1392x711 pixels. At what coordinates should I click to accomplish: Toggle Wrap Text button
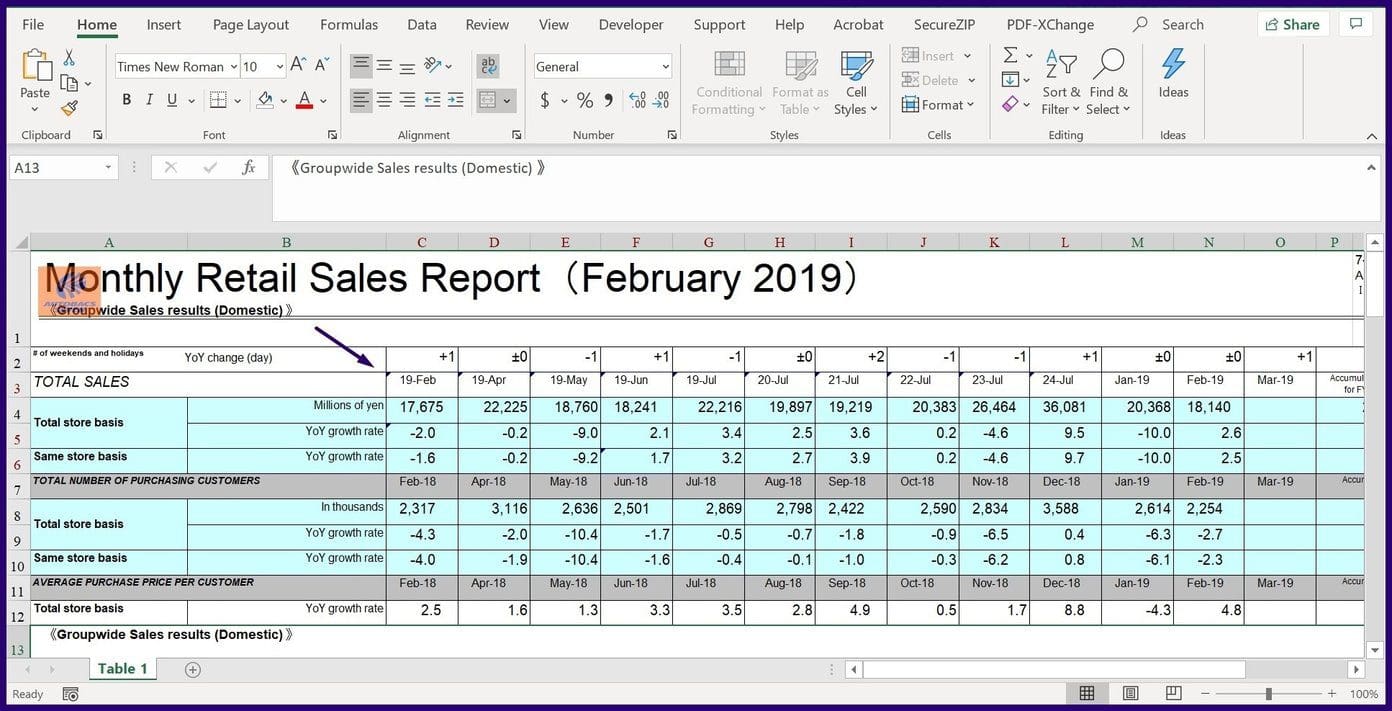click(x=489, y=66)
